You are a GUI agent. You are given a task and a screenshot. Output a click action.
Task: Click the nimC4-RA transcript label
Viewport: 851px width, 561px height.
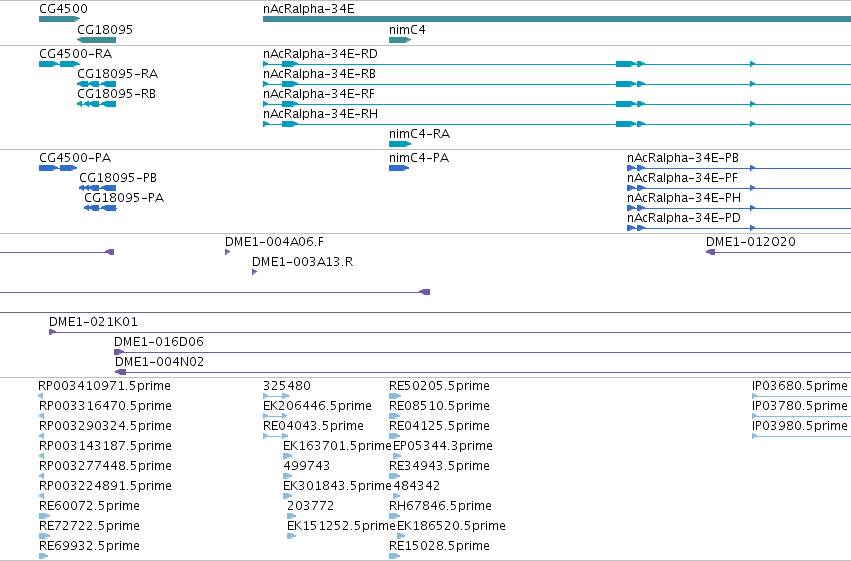pos(420,134)
